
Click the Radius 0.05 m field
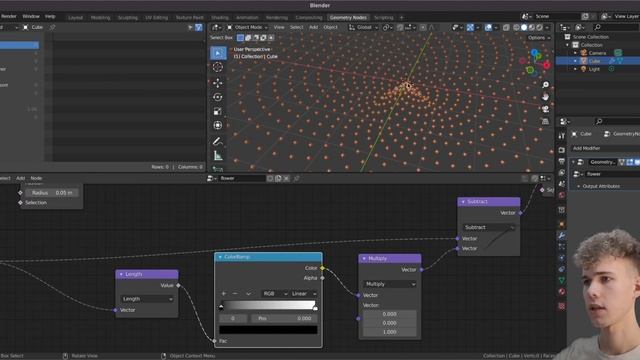coord(52,193)
